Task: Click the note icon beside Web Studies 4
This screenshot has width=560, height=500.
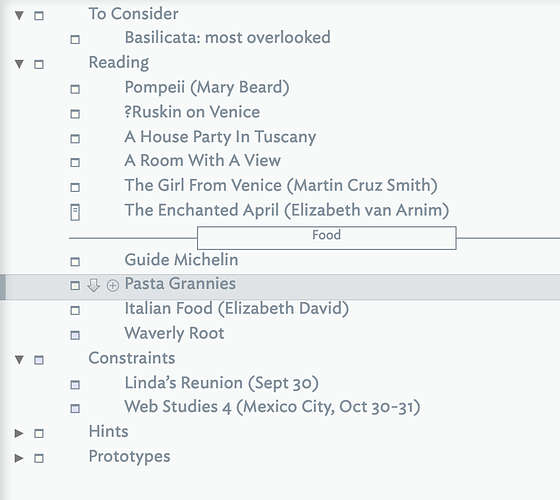Action: pyautogui.click(x=75, y=408)
